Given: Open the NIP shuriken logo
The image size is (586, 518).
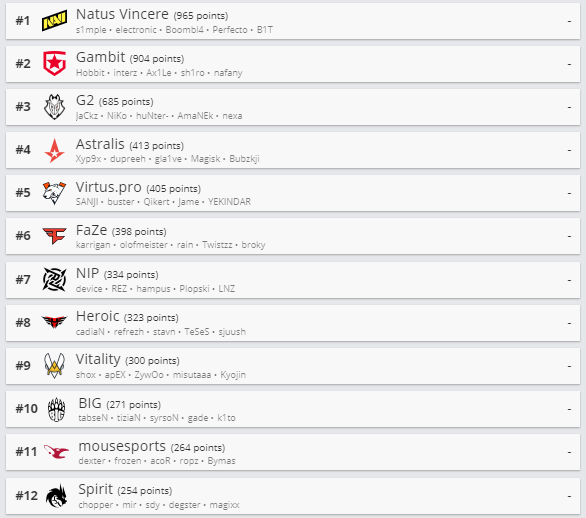Looking at the screenshot, I should [x=55, y=279].
